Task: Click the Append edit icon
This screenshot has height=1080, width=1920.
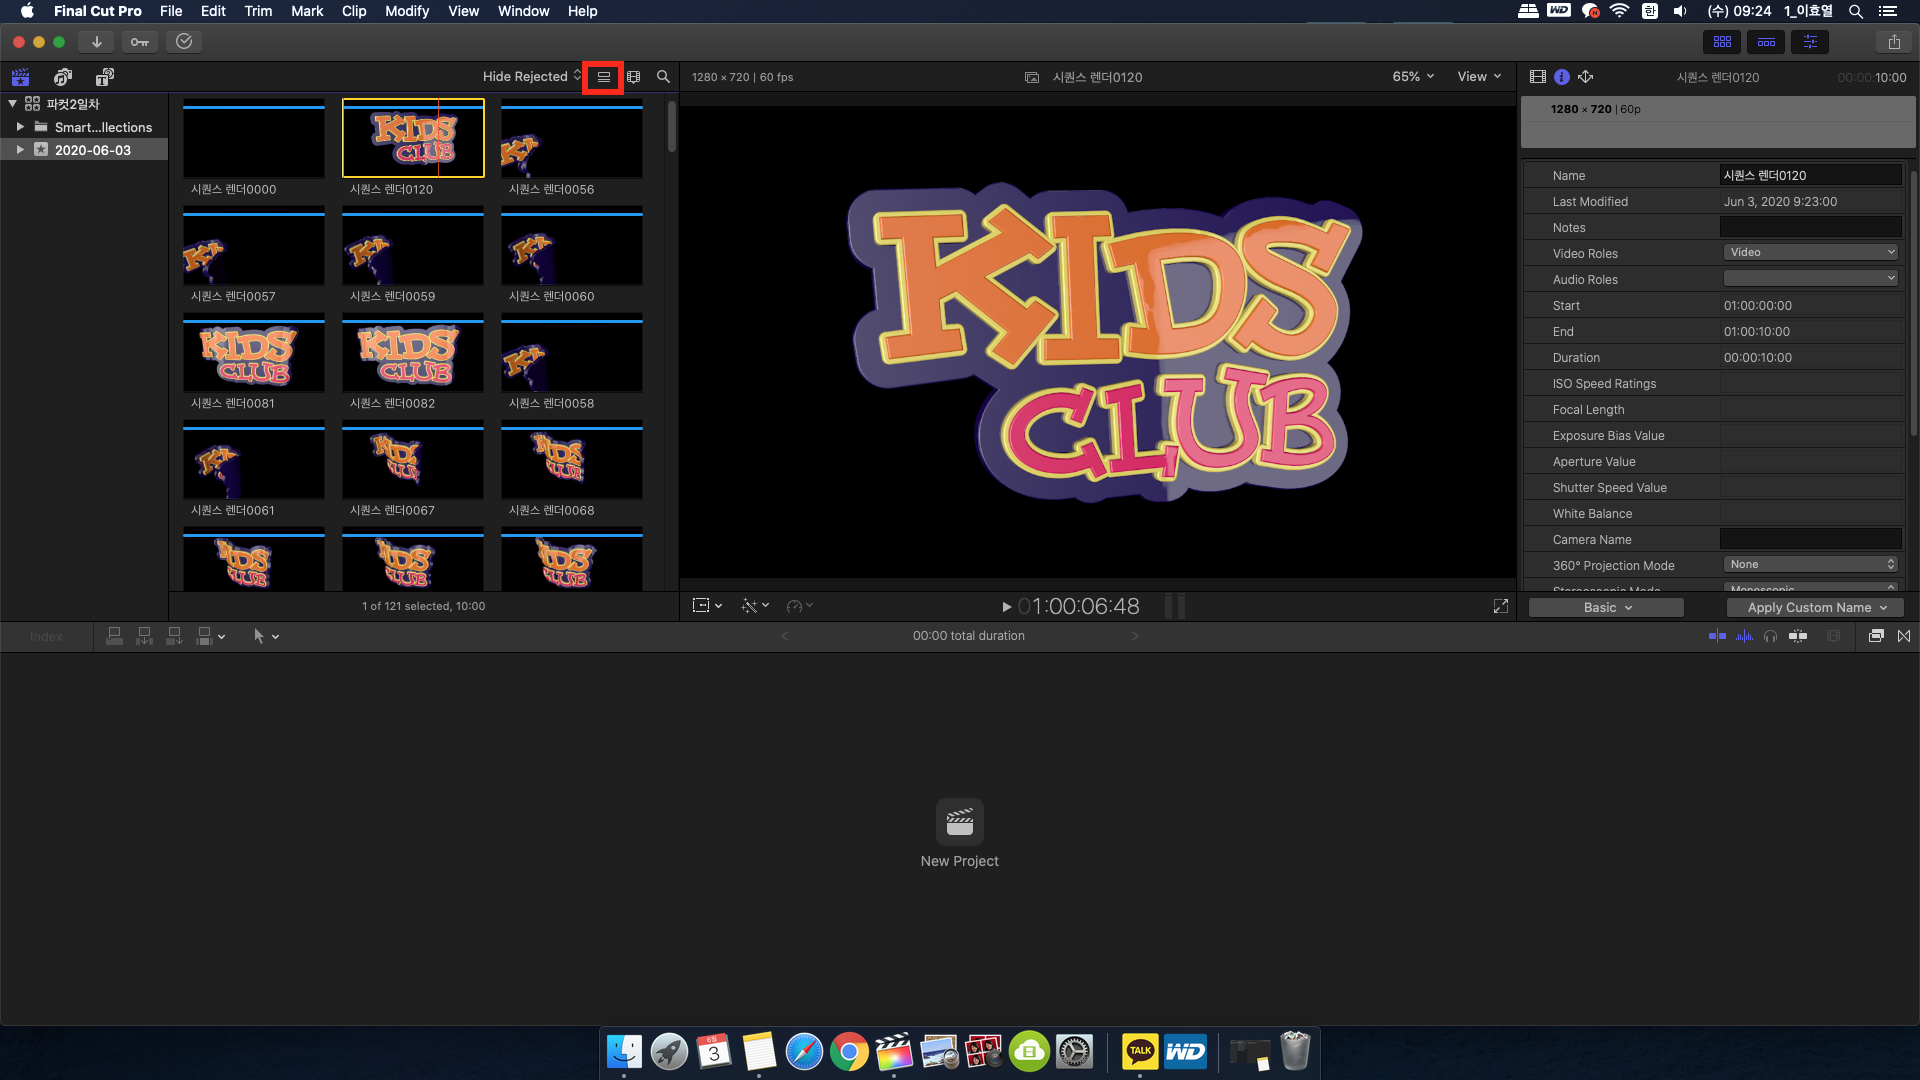Action: click(173, 636)
